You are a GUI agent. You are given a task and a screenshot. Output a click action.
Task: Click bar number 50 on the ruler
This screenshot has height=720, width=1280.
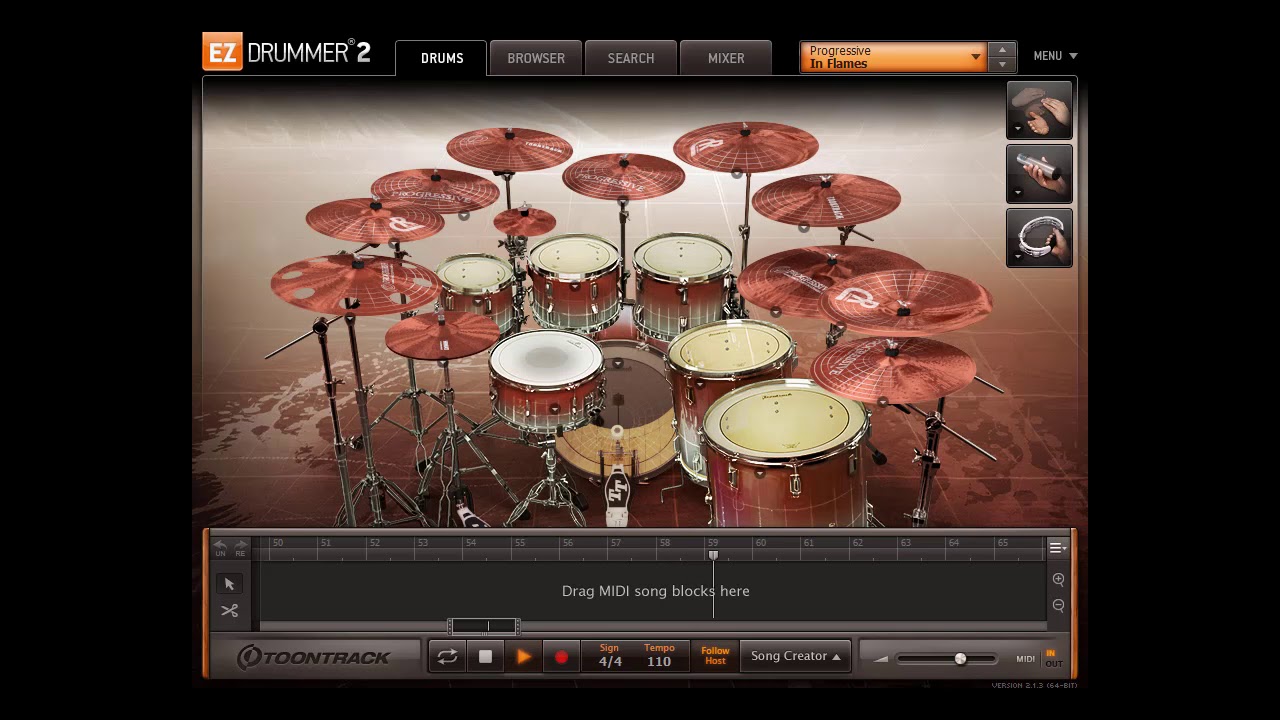[278, 543]
